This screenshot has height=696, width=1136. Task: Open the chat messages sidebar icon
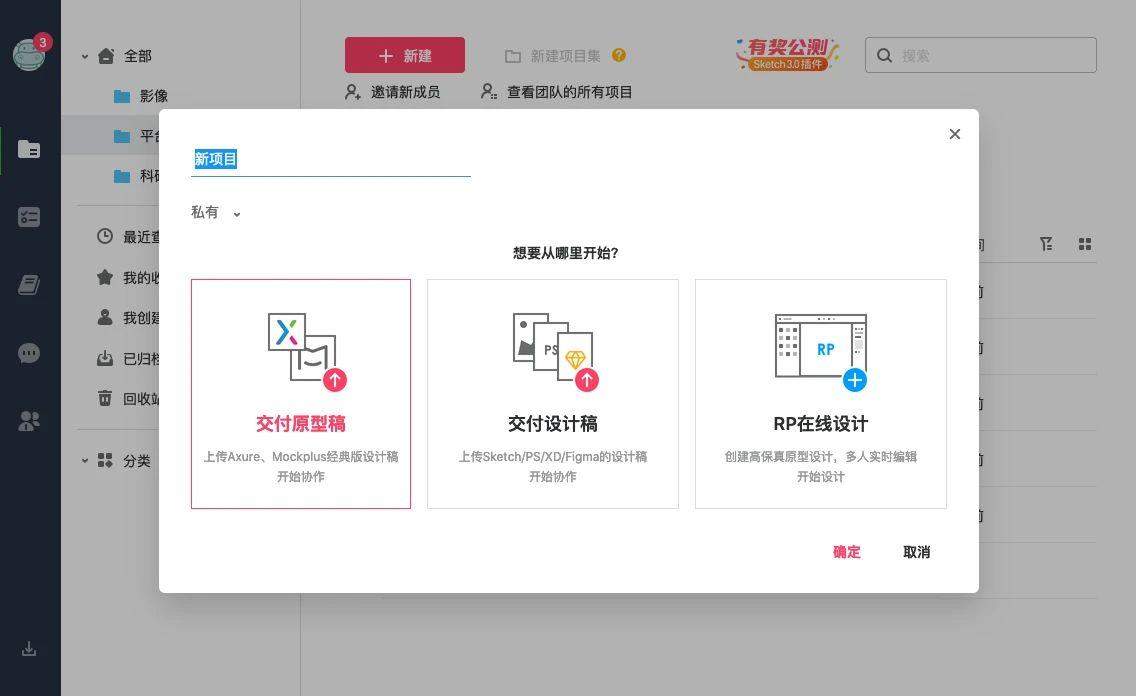[29, 353]
